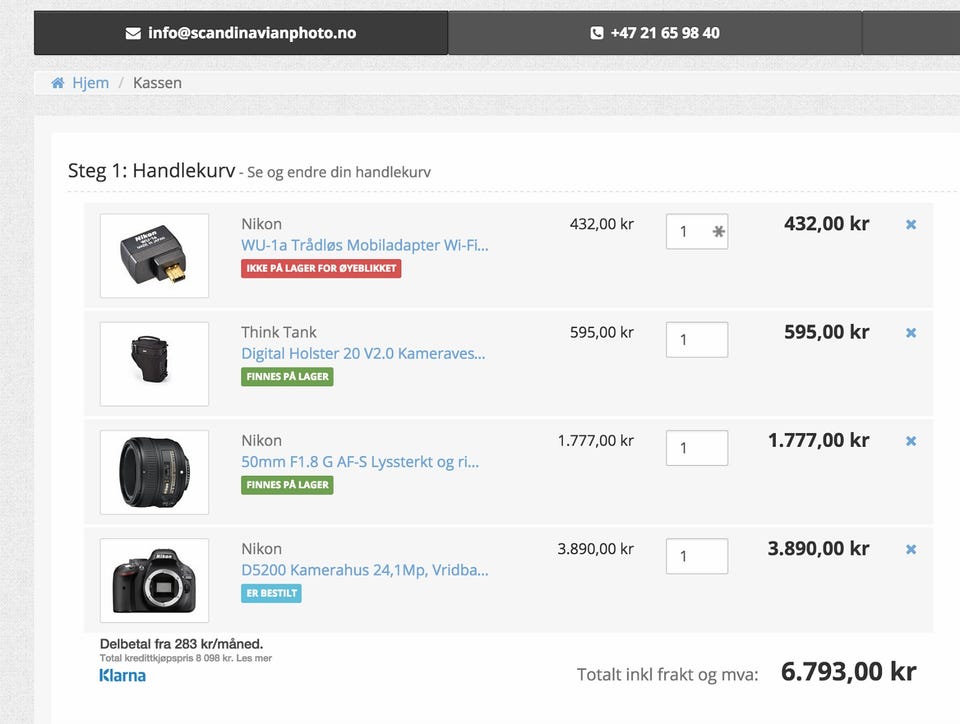Click the phone icon in header
960x724 pixels.
tap(597, 33)
